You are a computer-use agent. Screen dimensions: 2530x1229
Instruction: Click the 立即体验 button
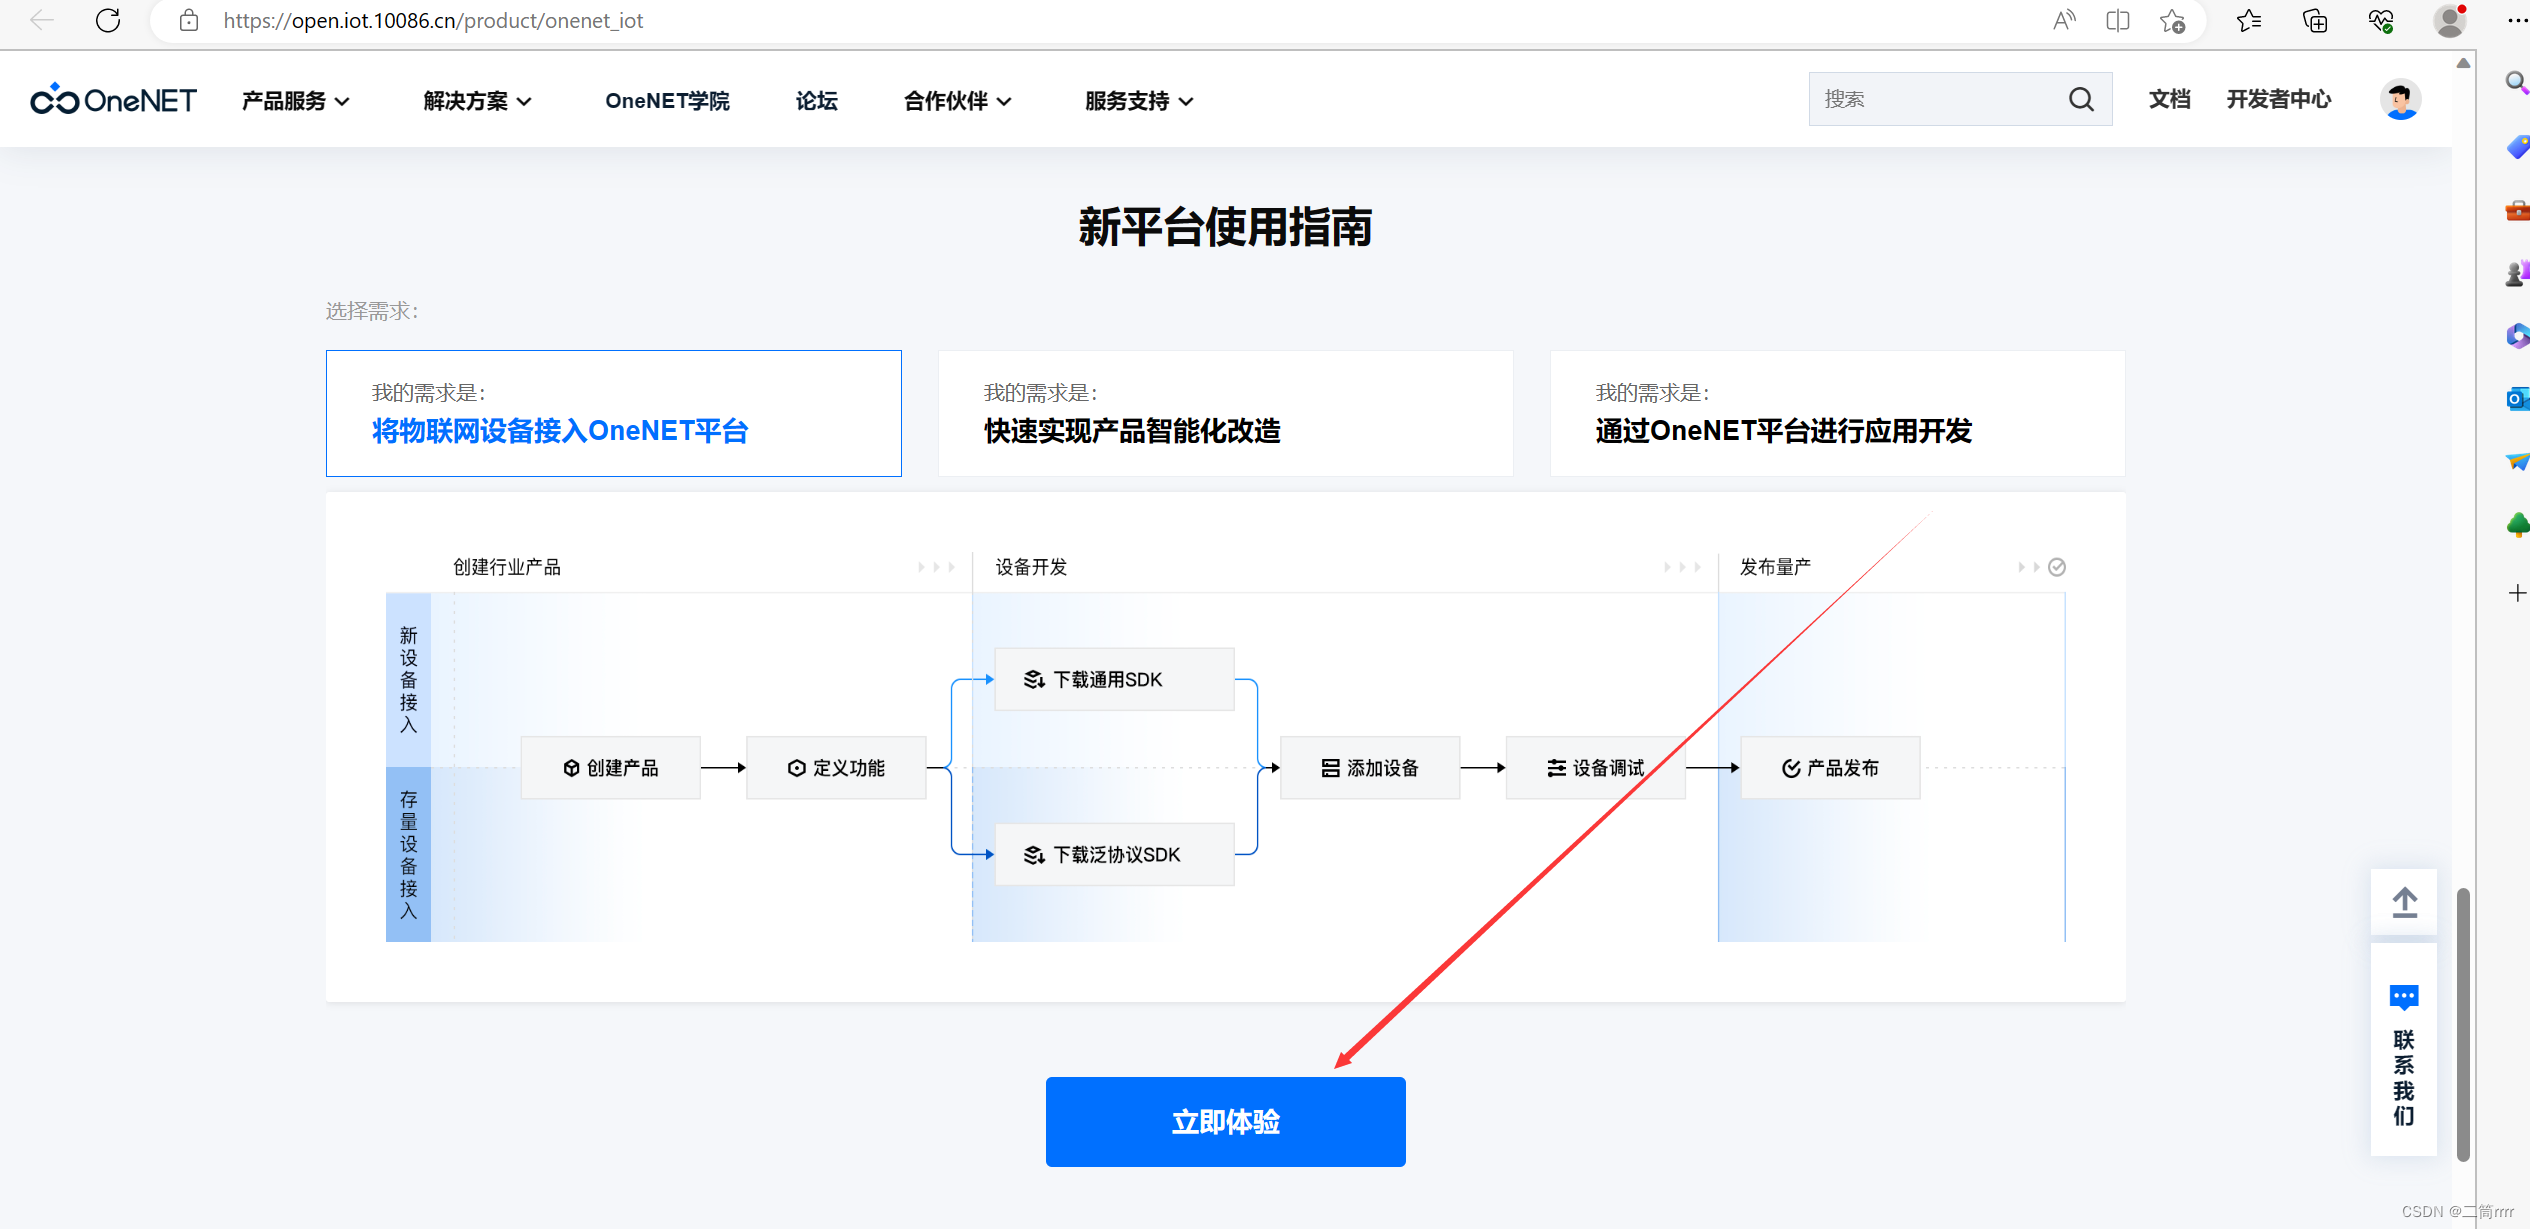point(1225,1121)
